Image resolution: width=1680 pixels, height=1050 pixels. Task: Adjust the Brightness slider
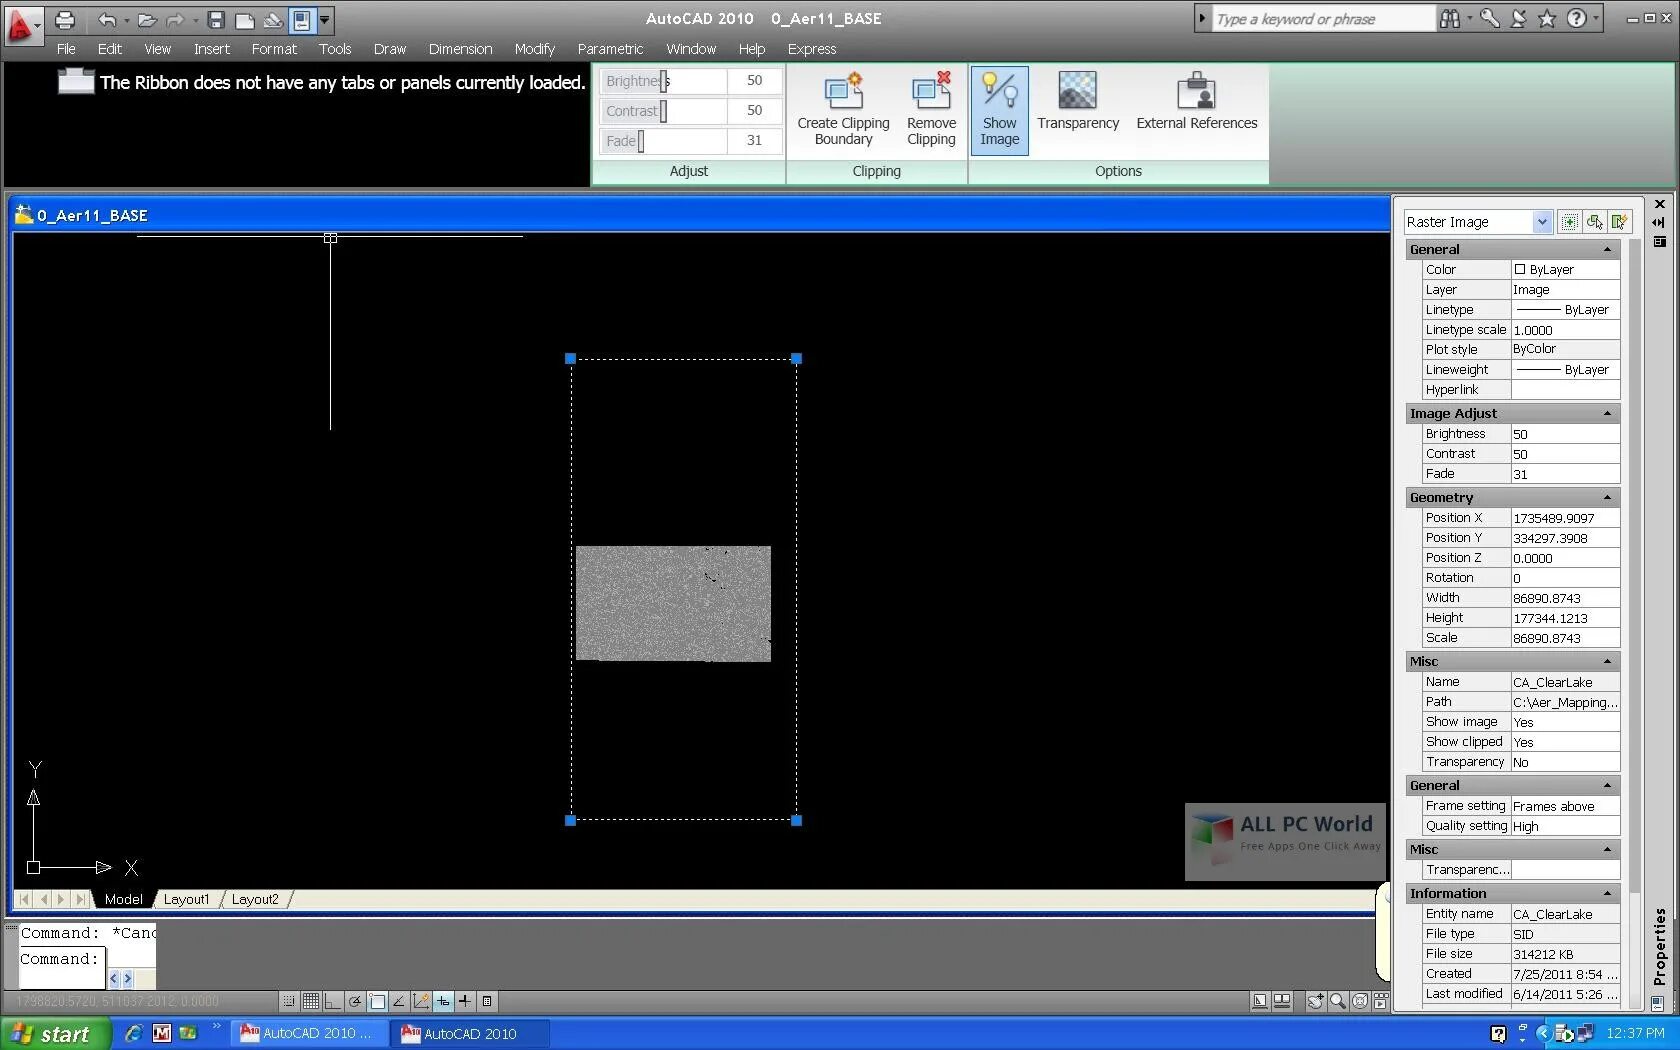[664, 81]
